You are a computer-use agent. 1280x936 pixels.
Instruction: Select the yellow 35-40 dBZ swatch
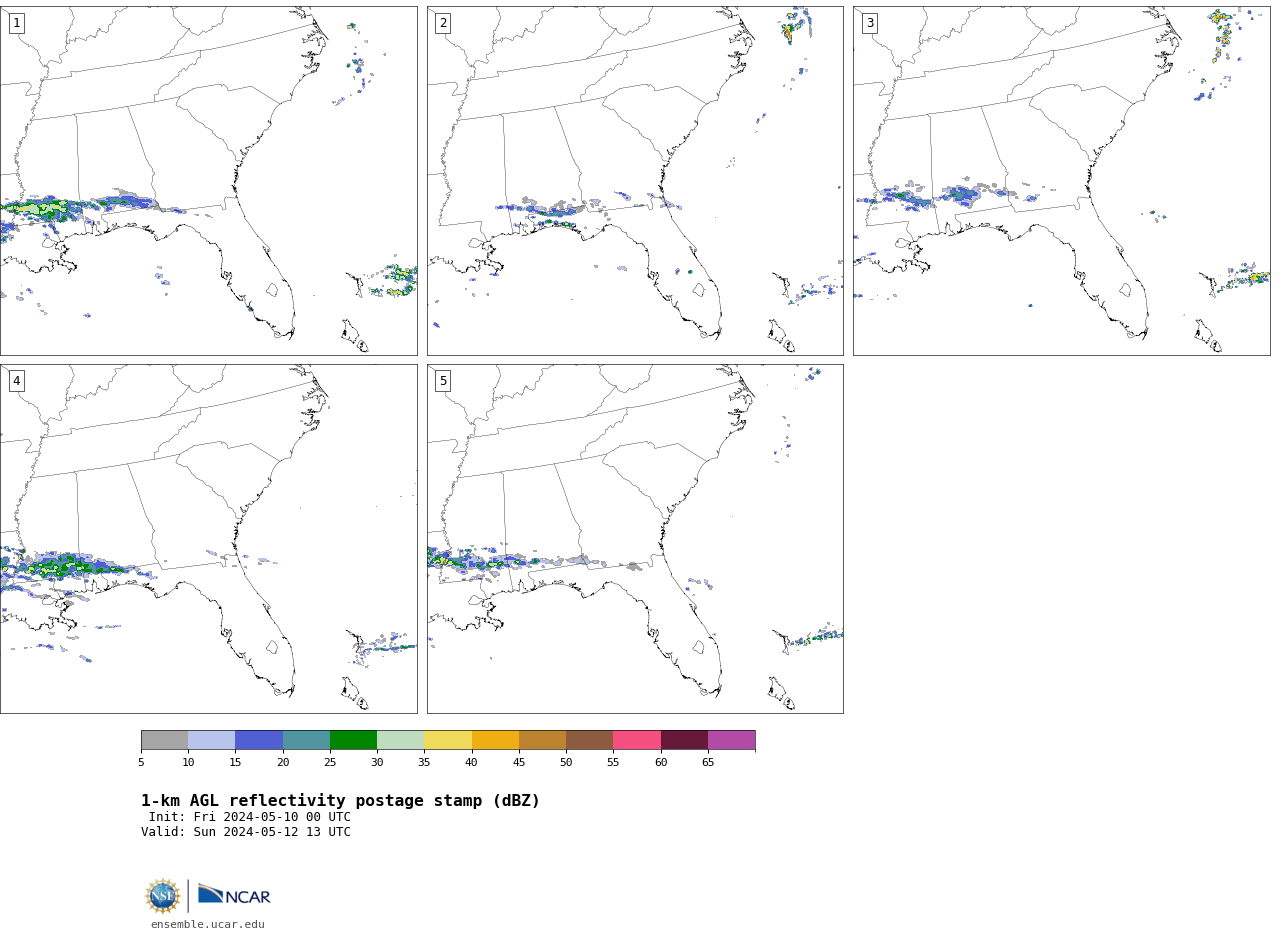448,740
